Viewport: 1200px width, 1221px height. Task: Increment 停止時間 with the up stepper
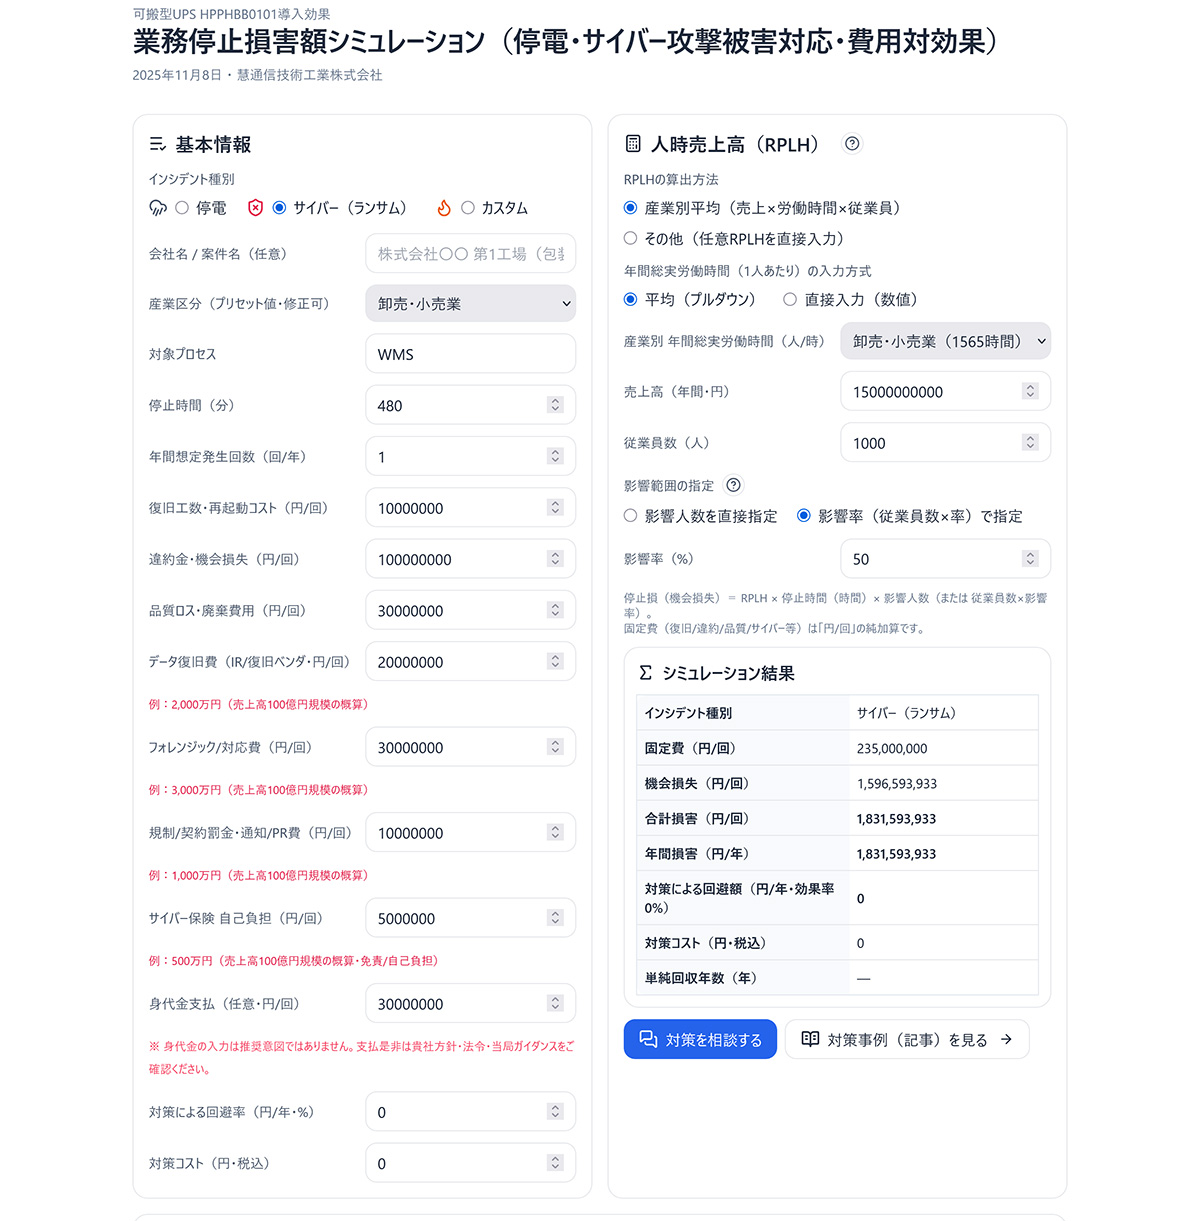tap(556, 400)
